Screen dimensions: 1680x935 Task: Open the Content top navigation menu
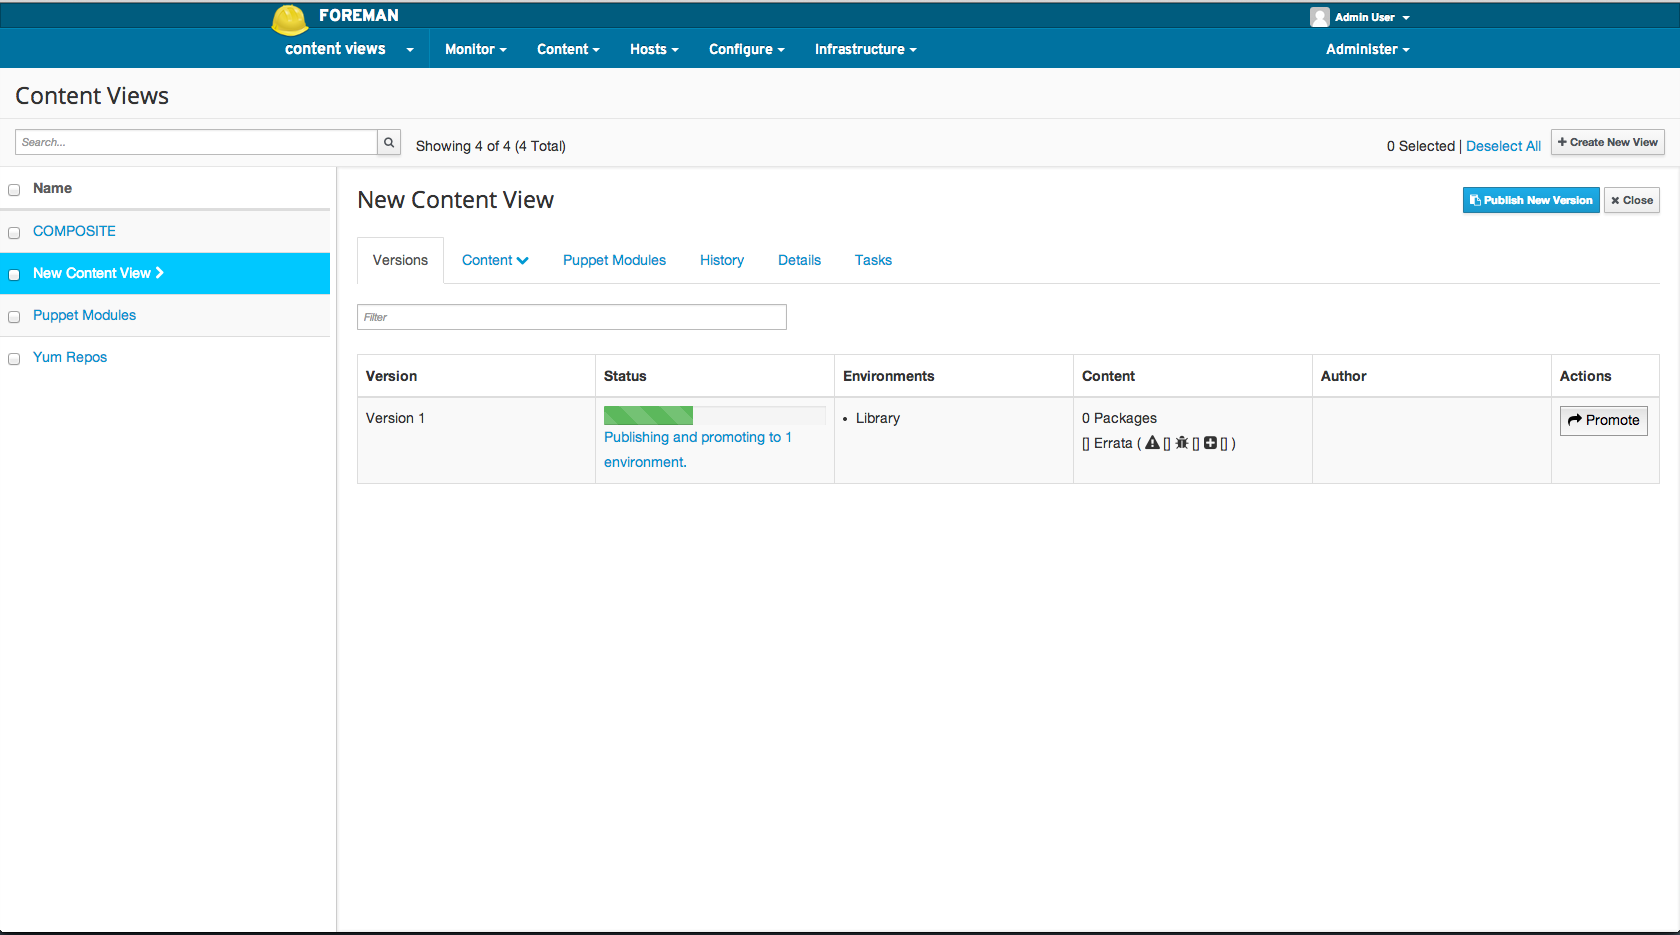568,49
